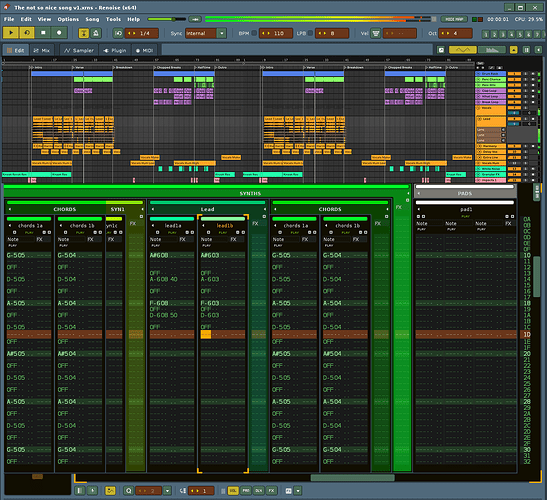The width and height of the screenshot is (547, 500).
Task: Toggle the disk browser icon in the upper frame
Action: tap(441, 50)
